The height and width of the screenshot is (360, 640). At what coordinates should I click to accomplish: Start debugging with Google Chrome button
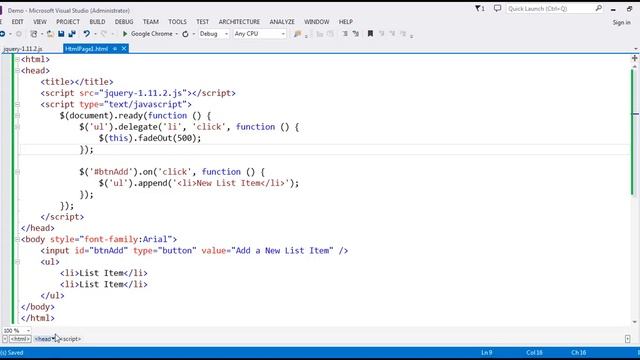coord(147,34)
